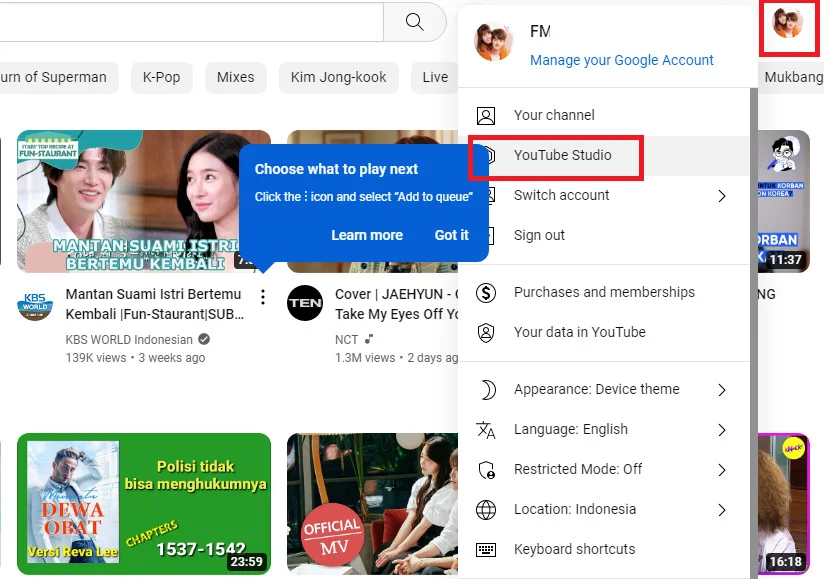Click the Restricted Mode shield icon
Screen dimensions: 824x579
(486, 470)
